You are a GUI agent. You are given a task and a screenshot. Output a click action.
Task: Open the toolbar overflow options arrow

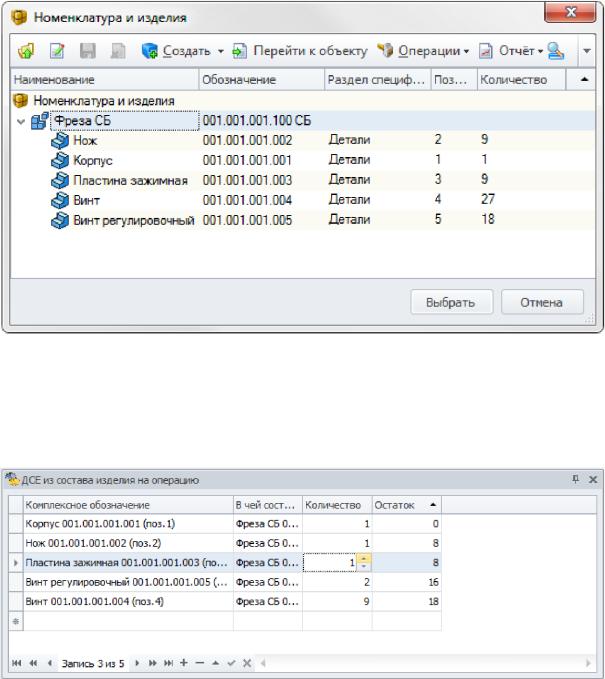(x=587, y=51)
